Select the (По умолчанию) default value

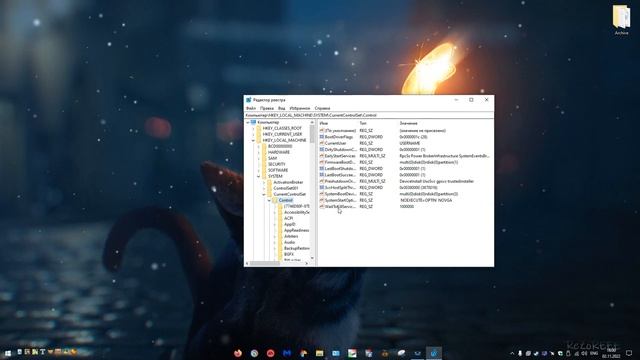[x=340, y=131]
